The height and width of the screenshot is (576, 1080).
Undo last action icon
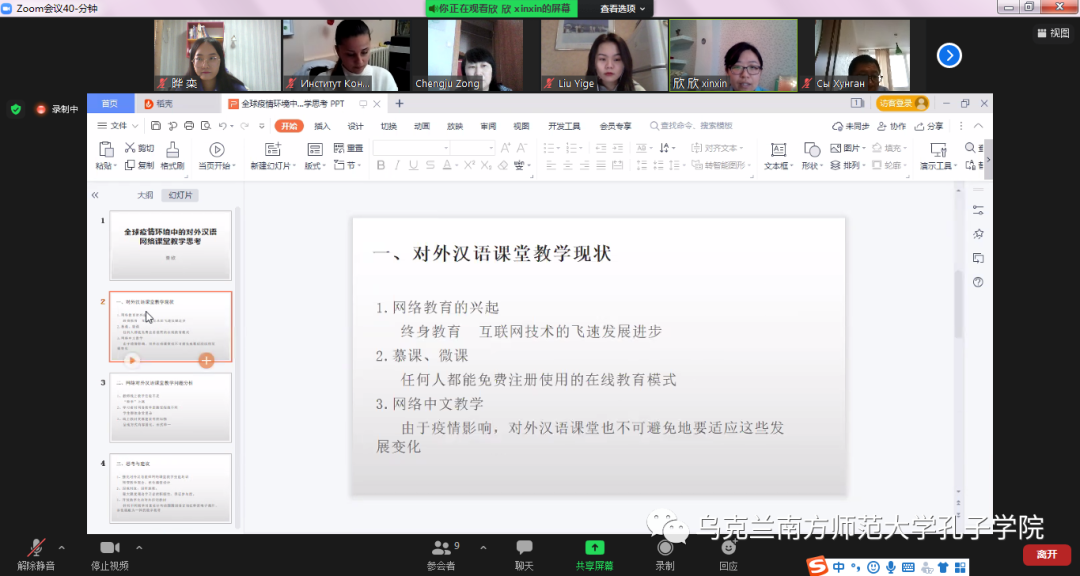pos(222,126)
